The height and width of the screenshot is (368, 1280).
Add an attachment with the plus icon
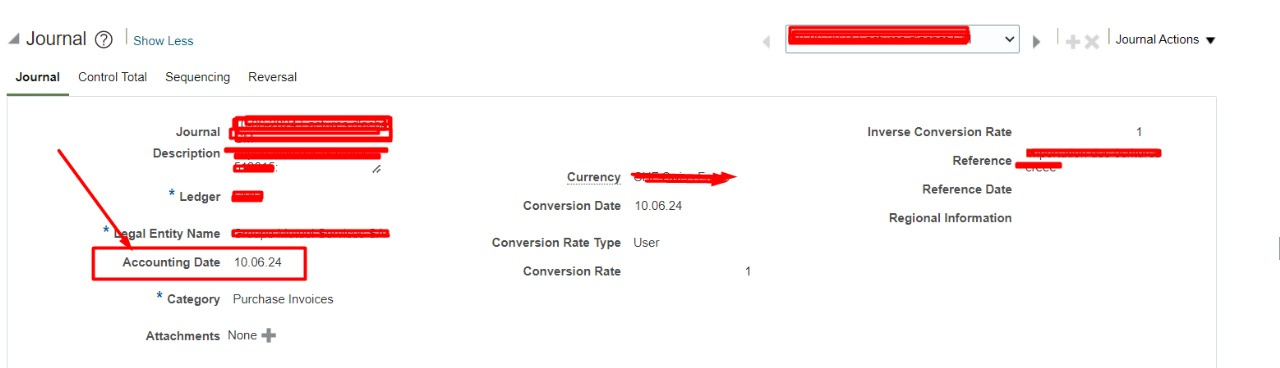pos(268,336)
